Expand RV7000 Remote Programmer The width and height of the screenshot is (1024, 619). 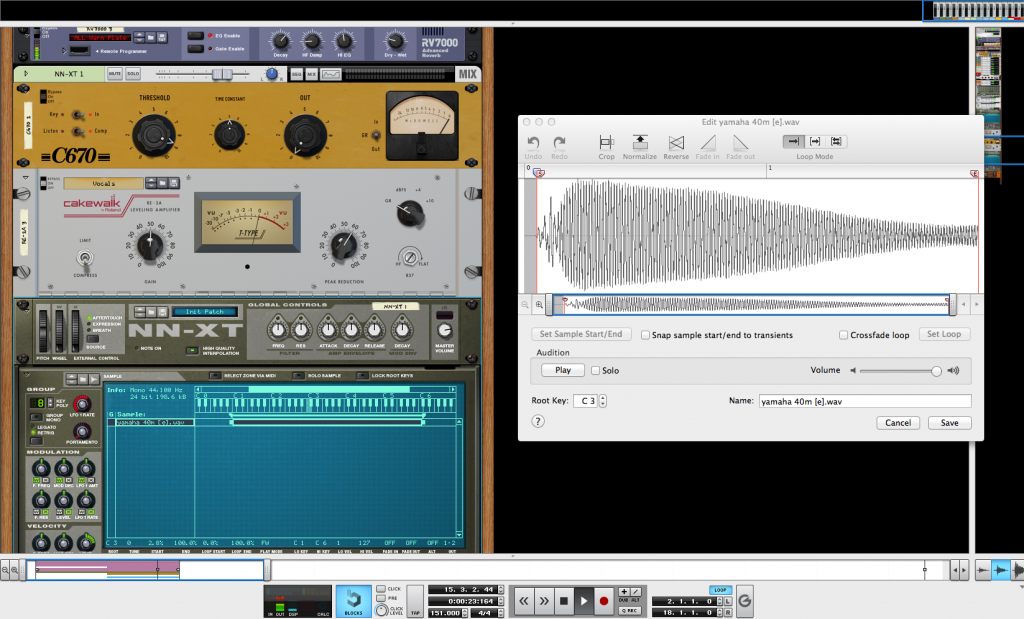[x=64, y=50]
